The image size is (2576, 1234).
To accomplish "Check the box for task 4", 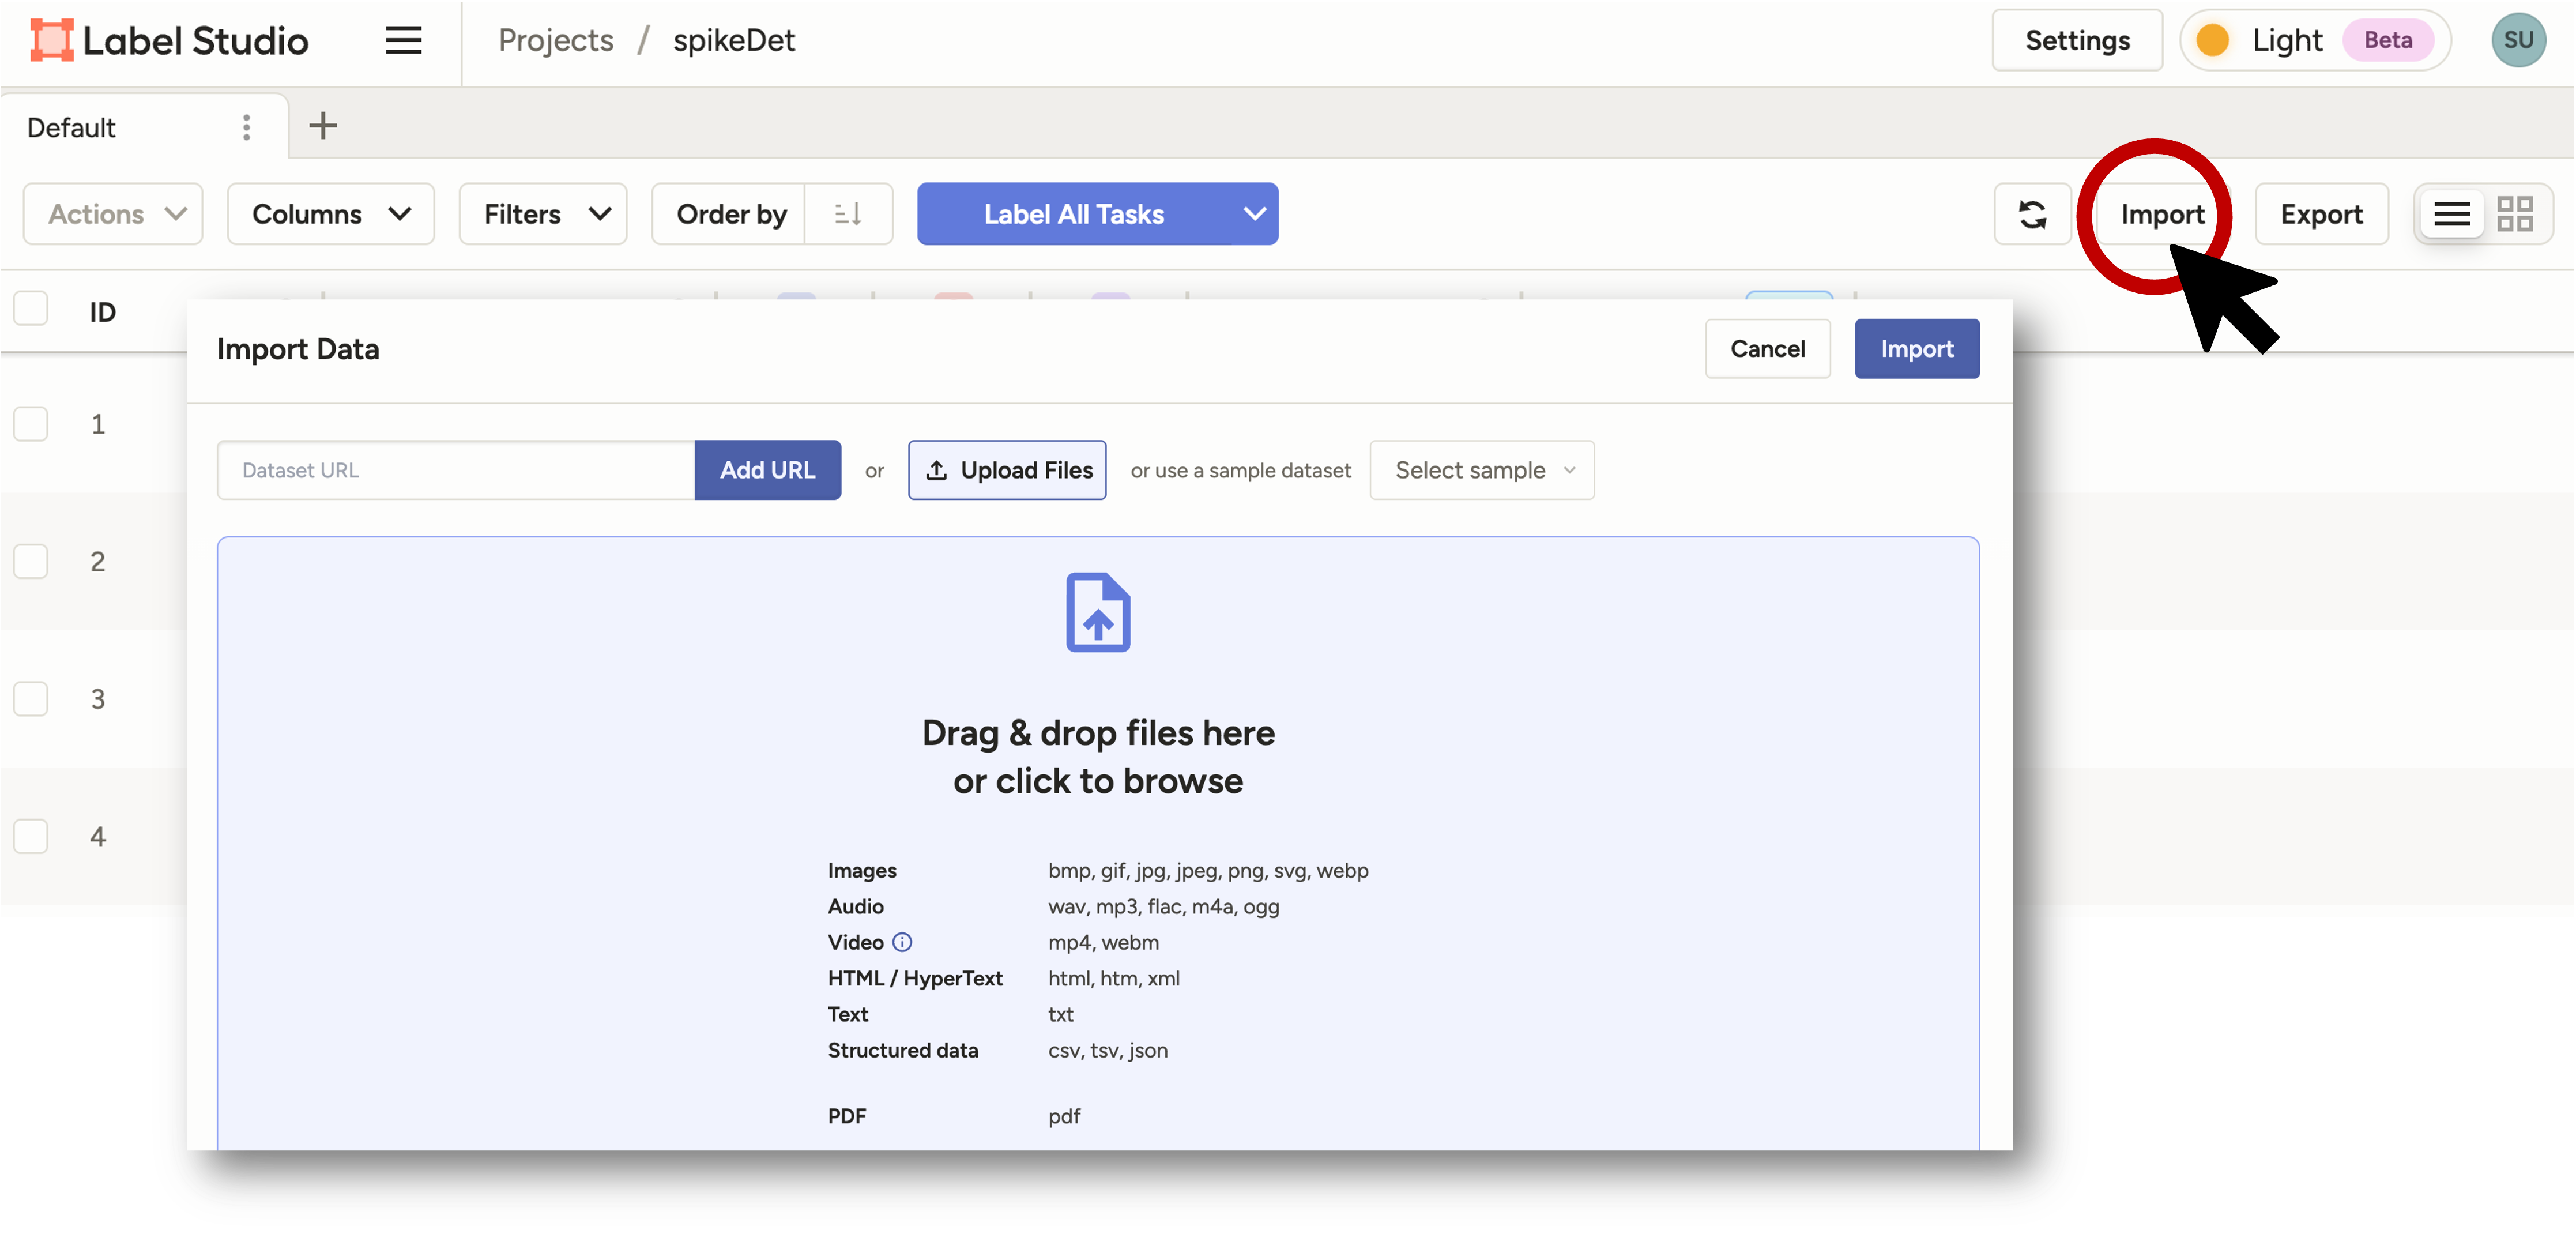I will [x=31, y=837].
